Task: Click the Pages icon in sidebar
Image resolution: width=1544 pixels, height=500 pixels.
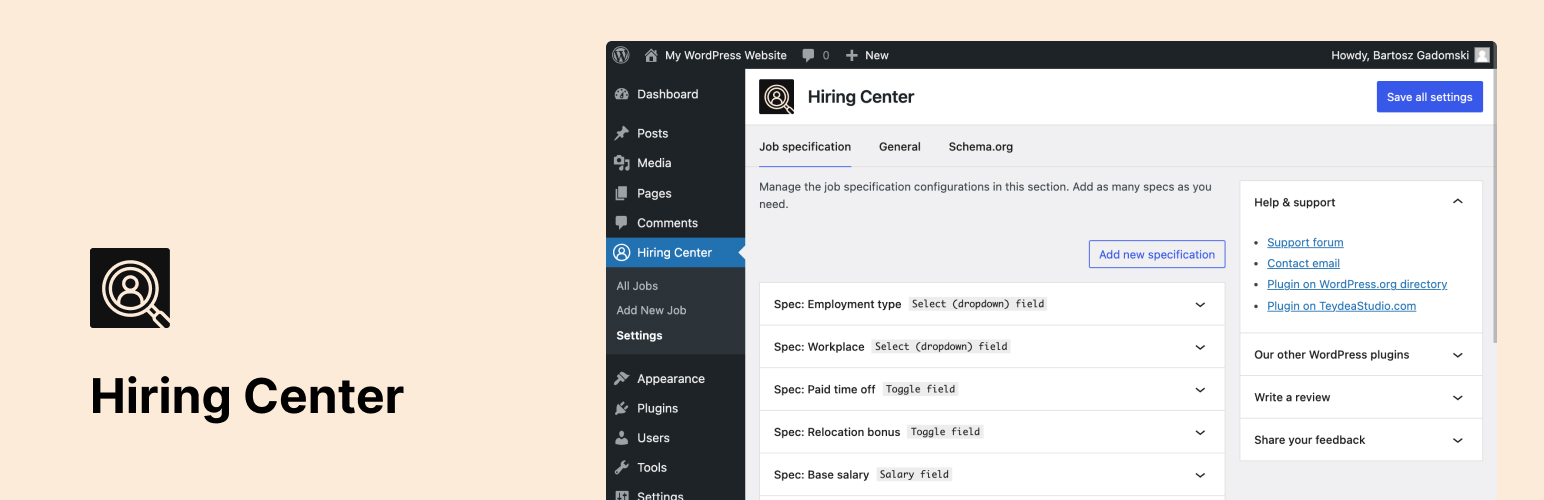Action: (622, 193)
